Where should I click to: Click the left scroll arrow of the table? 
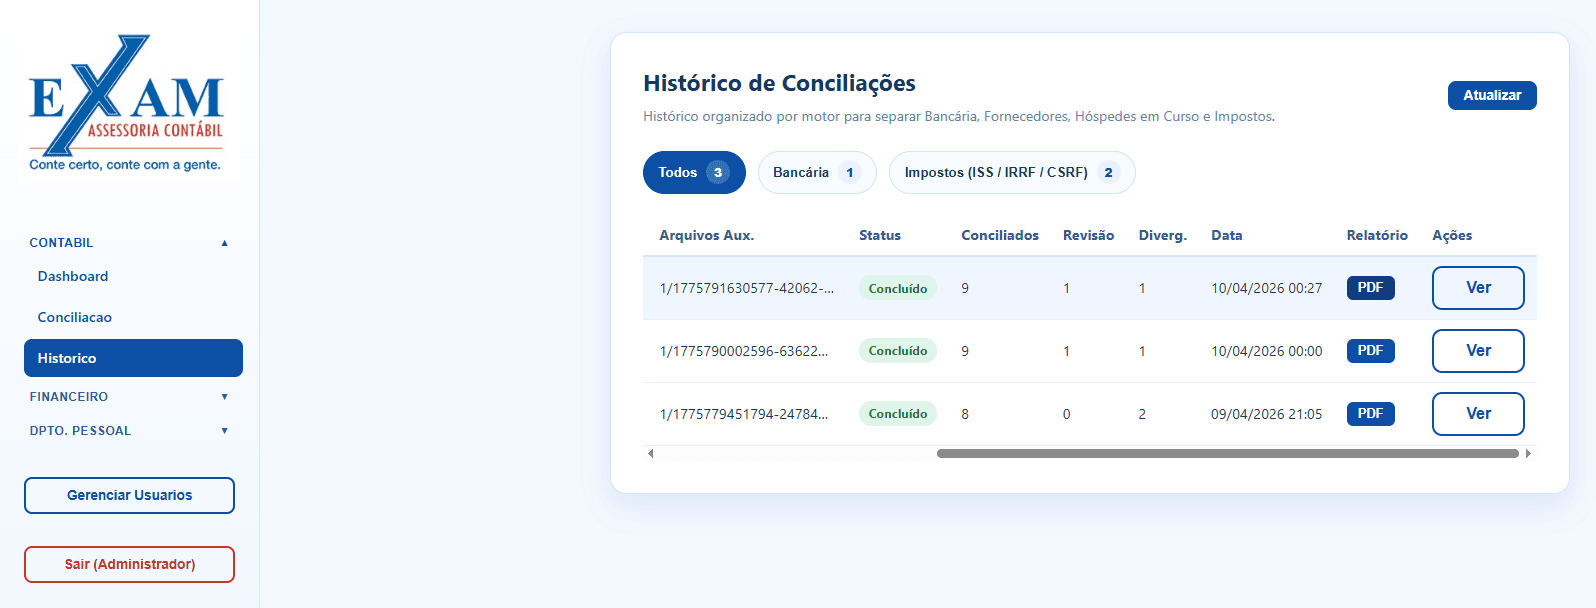651,454
